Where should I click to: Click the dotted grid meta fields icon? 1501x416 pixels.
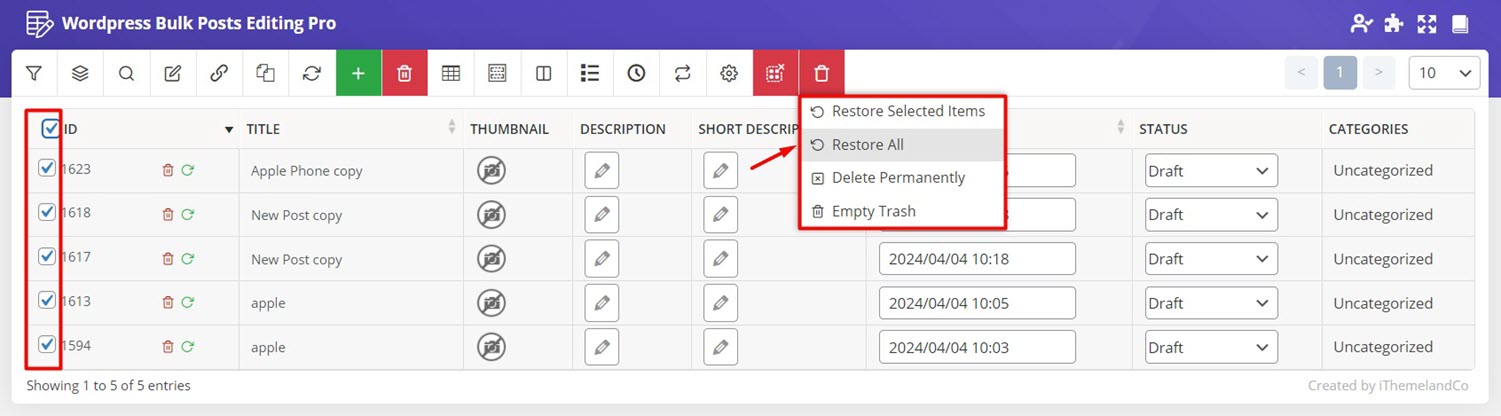[497, 73]
